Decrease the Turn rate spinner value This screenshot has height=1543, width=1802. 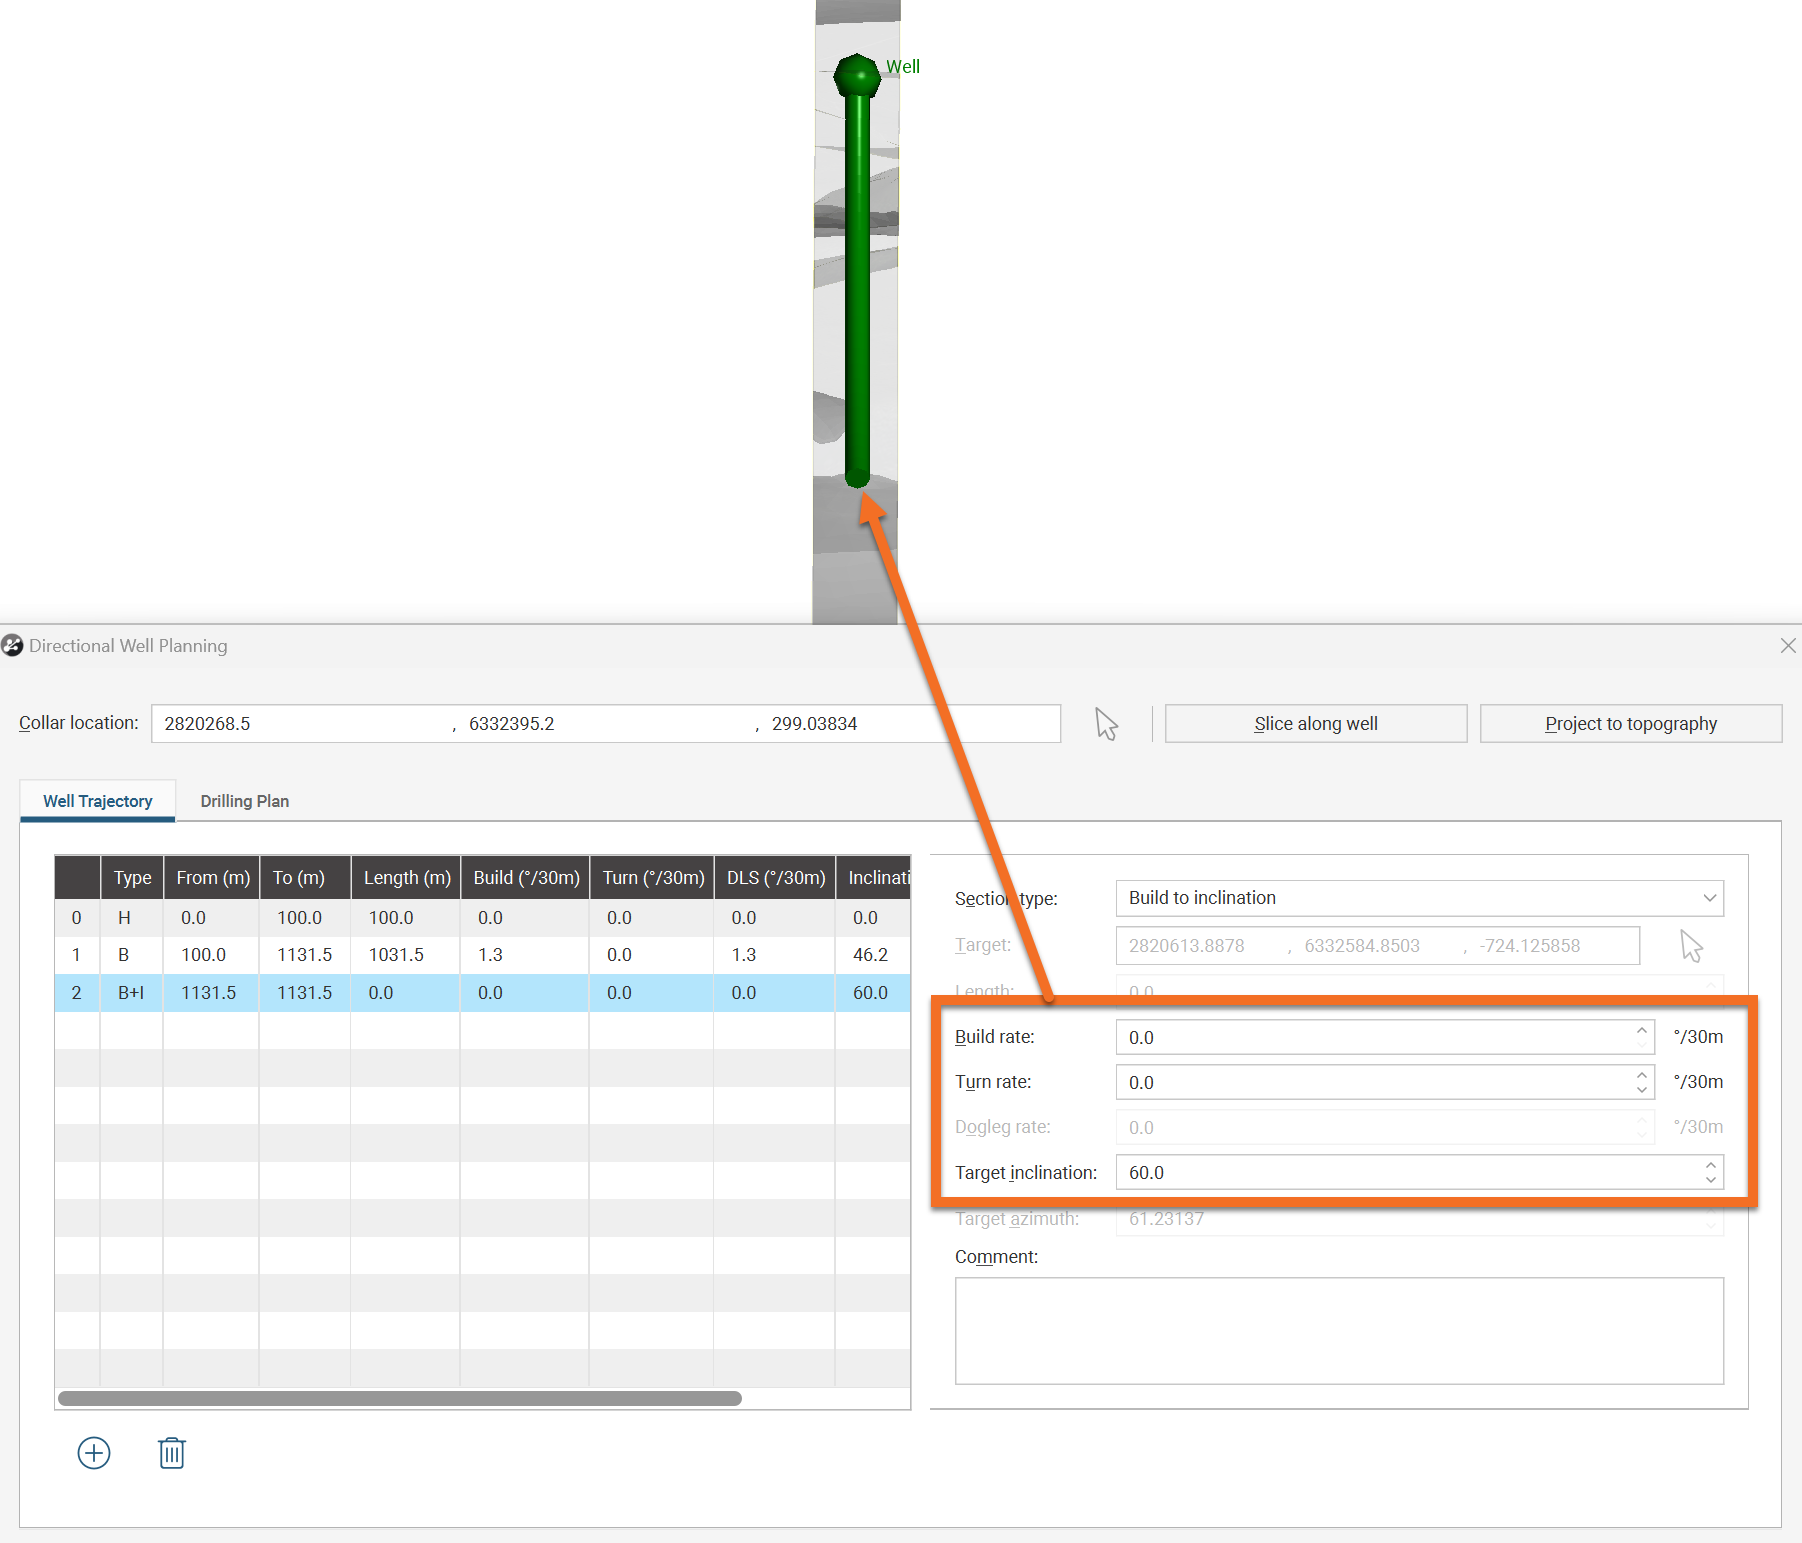point(1641,1089)
